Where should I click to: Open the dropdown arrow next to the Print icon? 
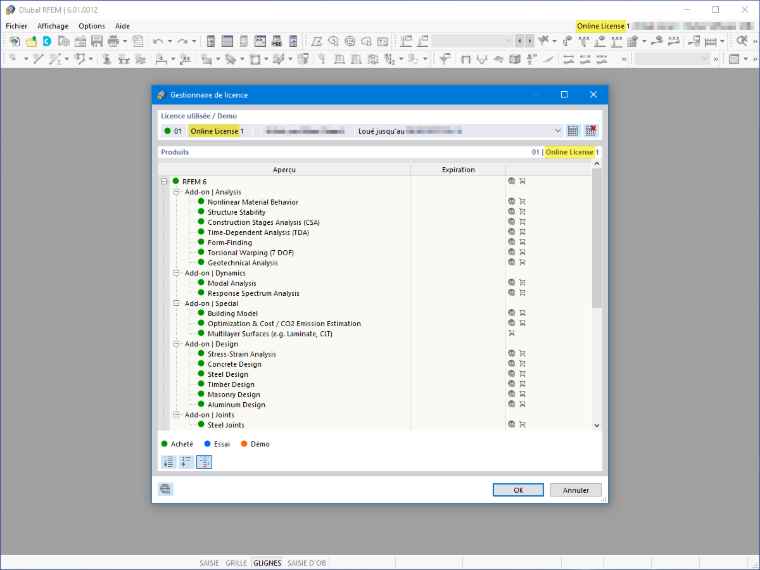click(125, 41)
